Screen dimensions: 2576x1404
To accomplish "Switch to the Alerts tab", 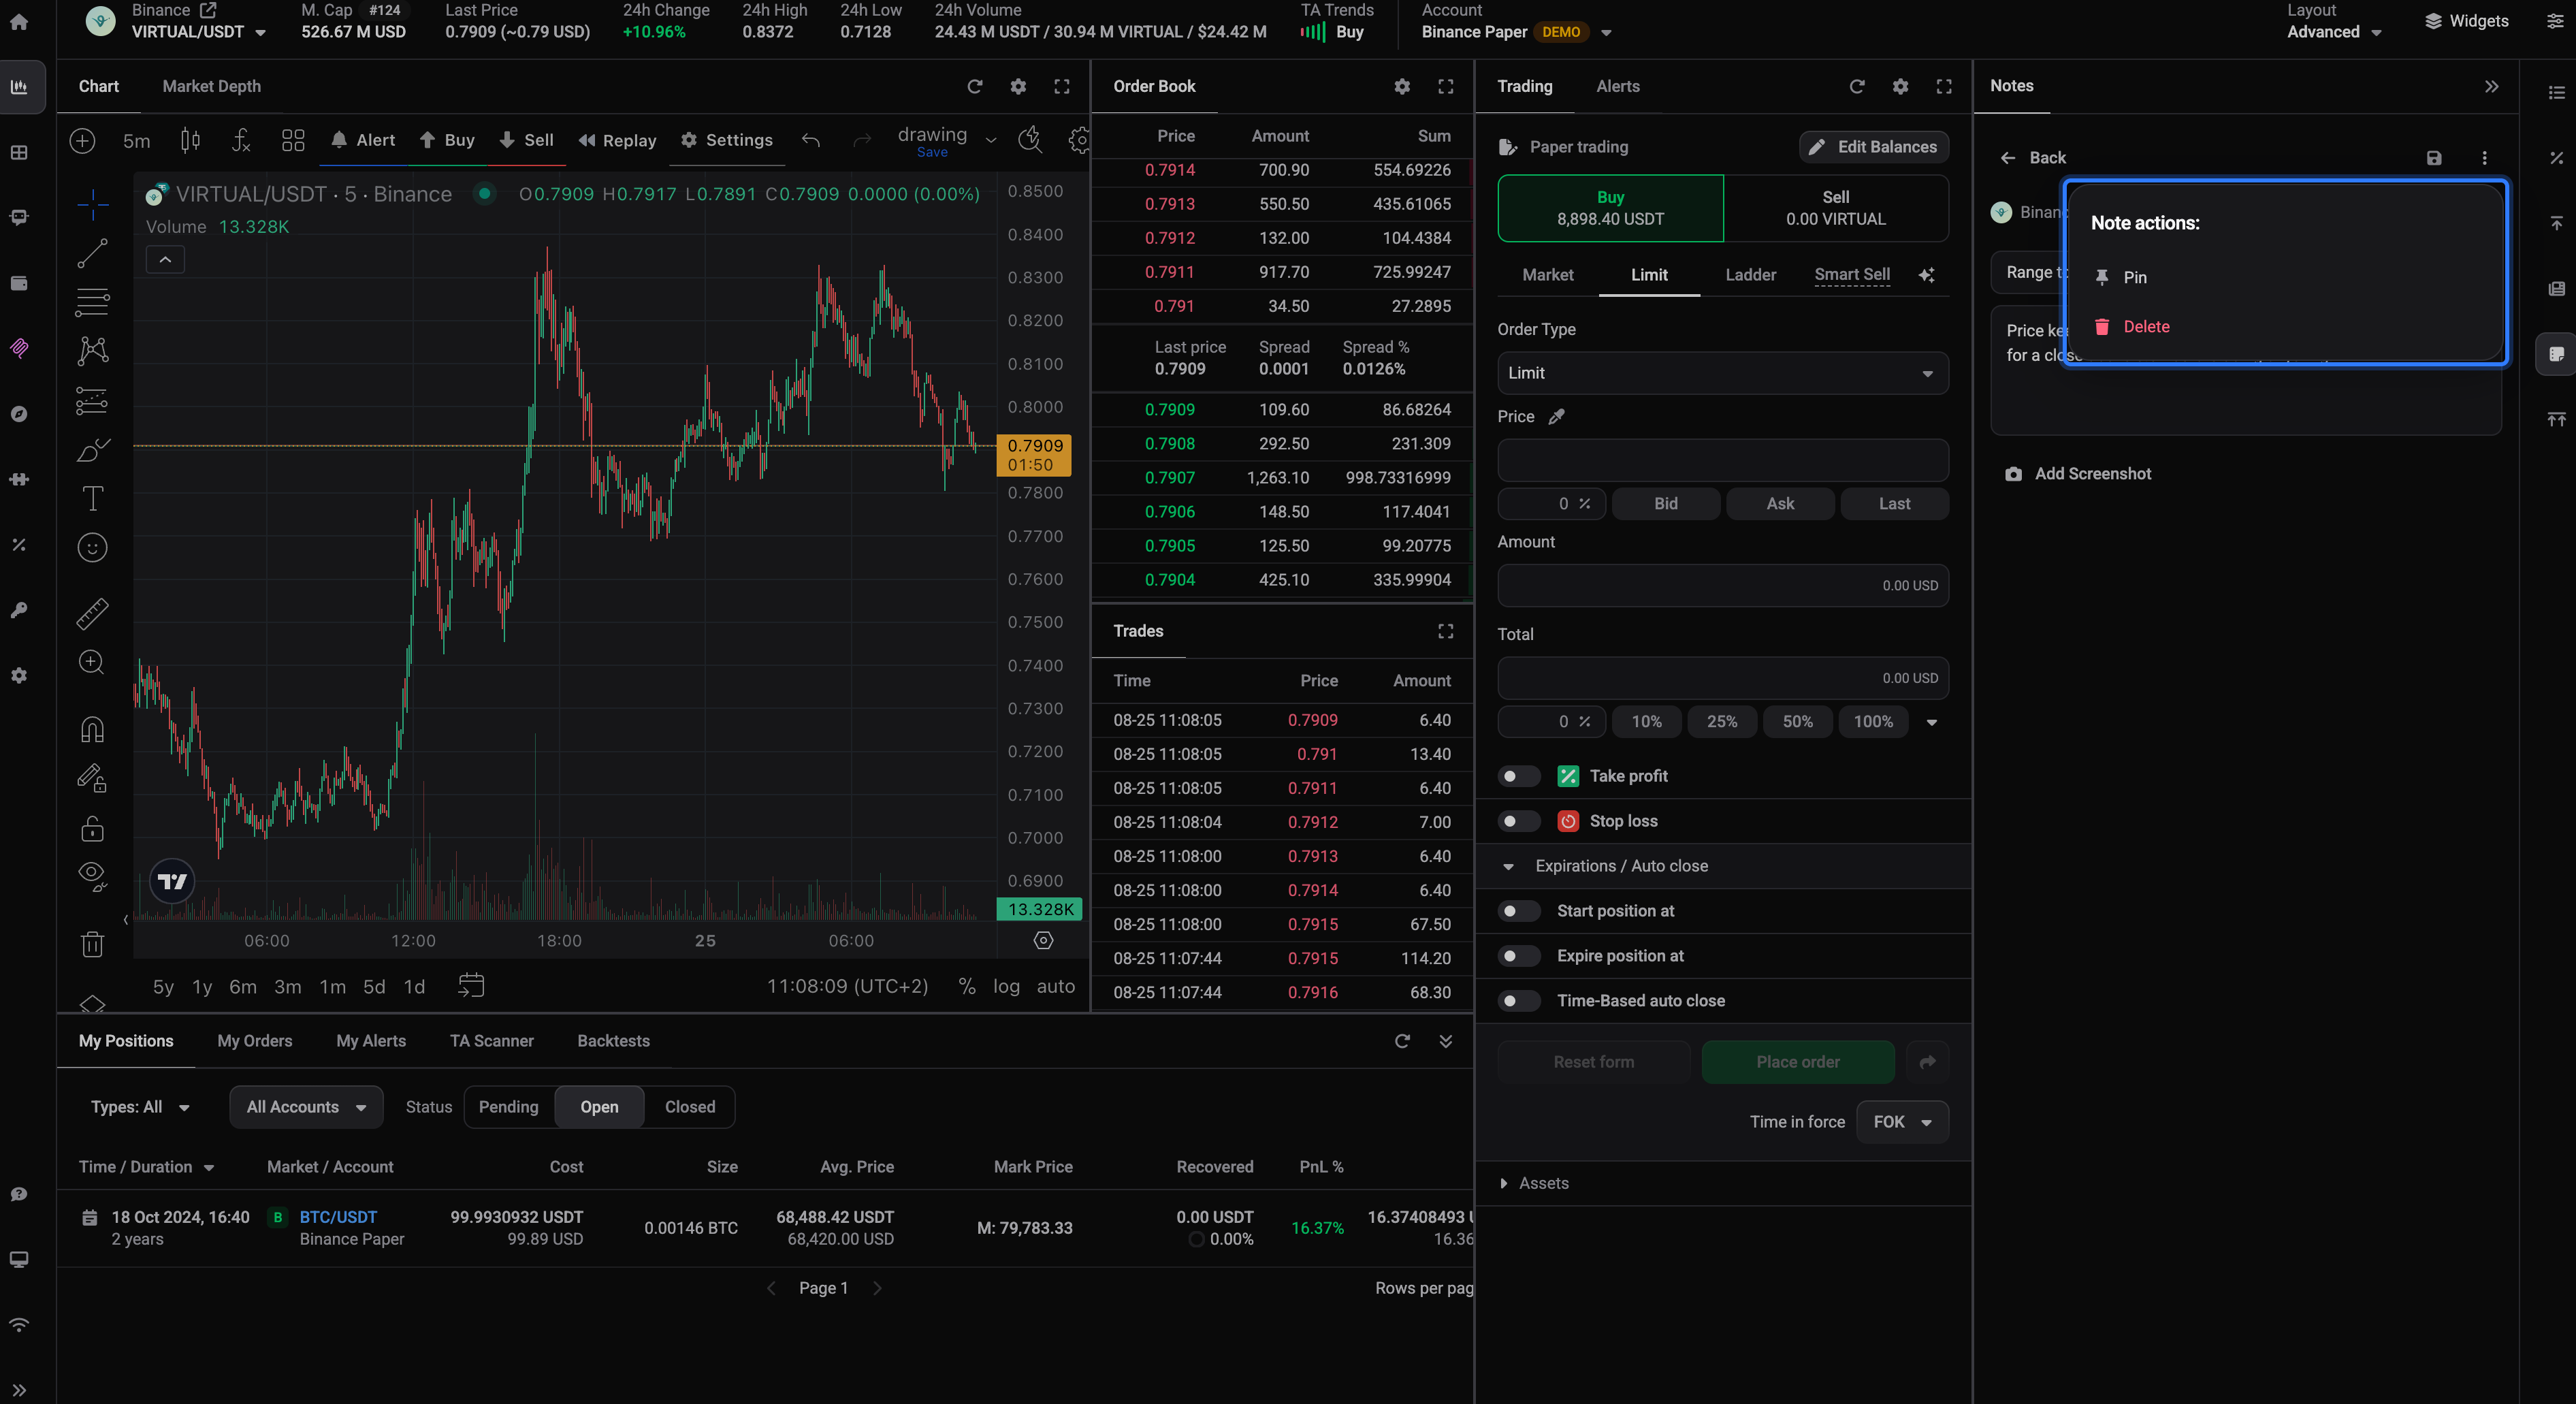I will tap(1617, 86).
